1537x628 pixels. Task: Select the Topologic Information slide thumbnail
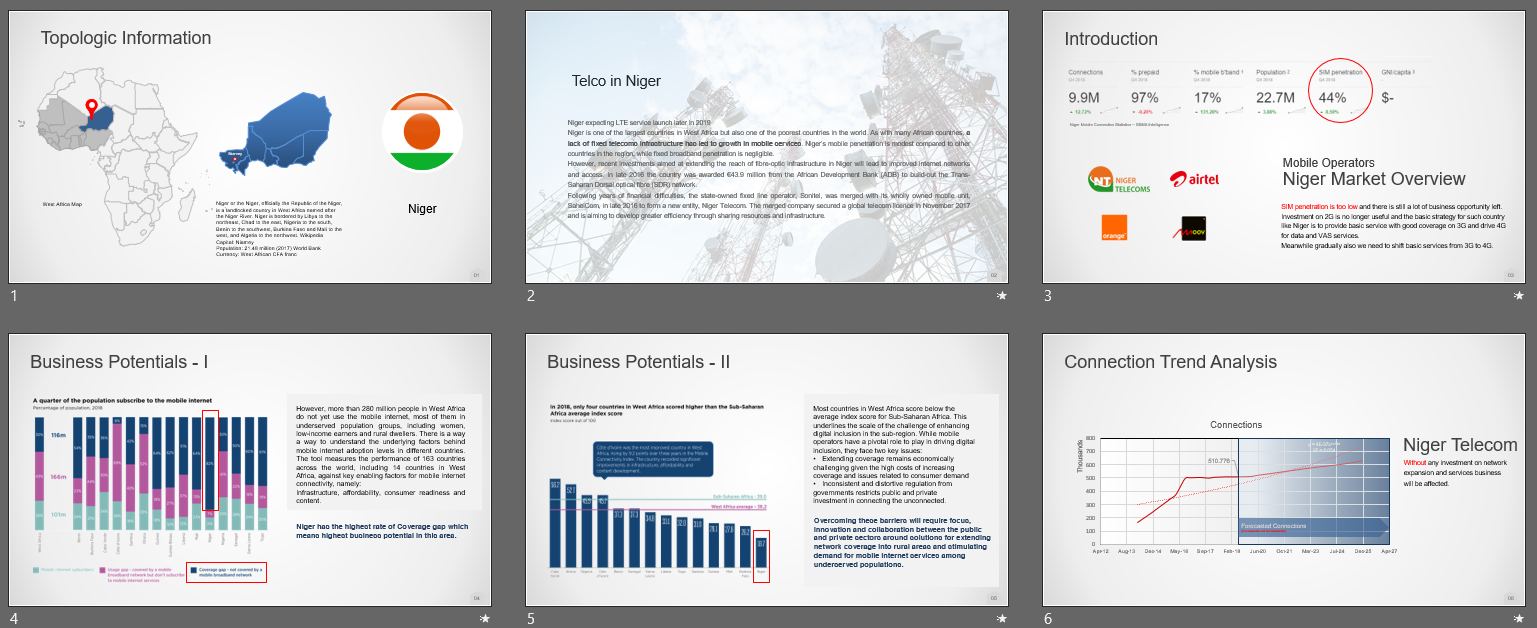pyautogui.click(x=250, y=147)
